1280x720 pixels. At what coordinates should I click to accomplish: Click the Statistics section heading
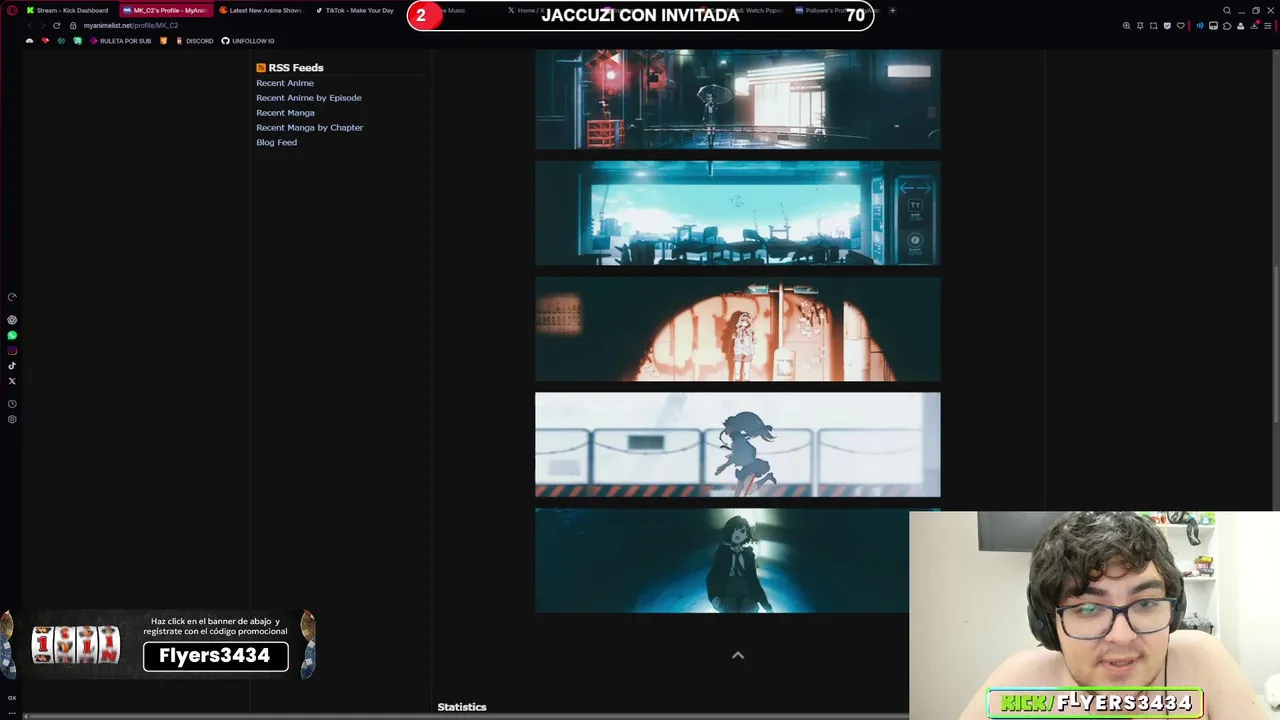pos(462,707)
